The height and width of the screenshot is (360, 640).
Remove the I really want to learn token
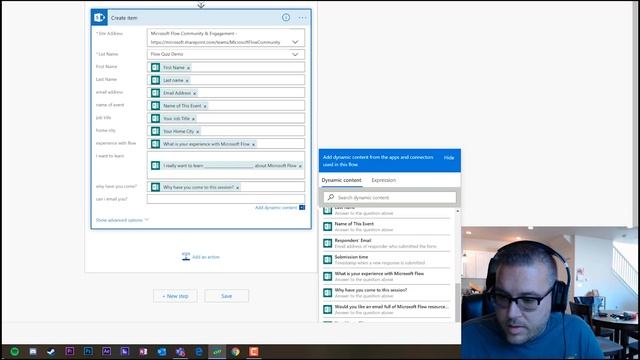300,166
